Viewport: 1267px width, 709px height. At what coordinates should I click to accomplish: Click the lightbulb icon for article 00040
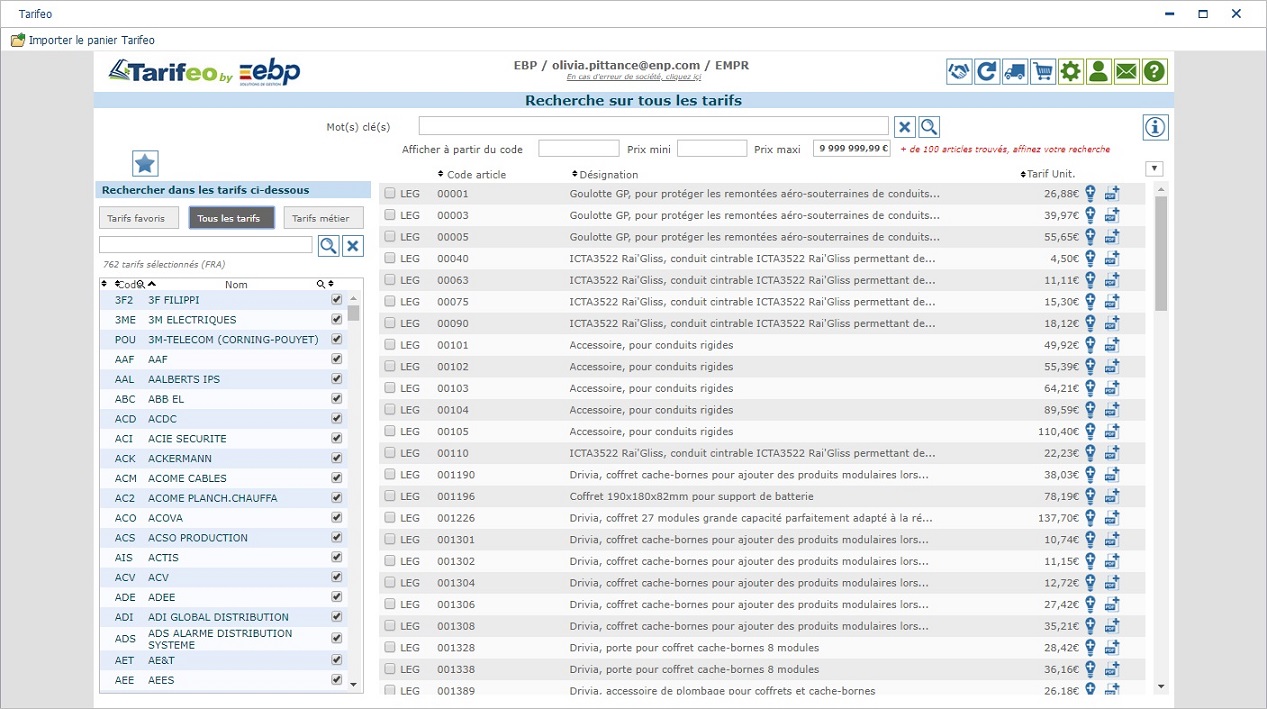1091,259
